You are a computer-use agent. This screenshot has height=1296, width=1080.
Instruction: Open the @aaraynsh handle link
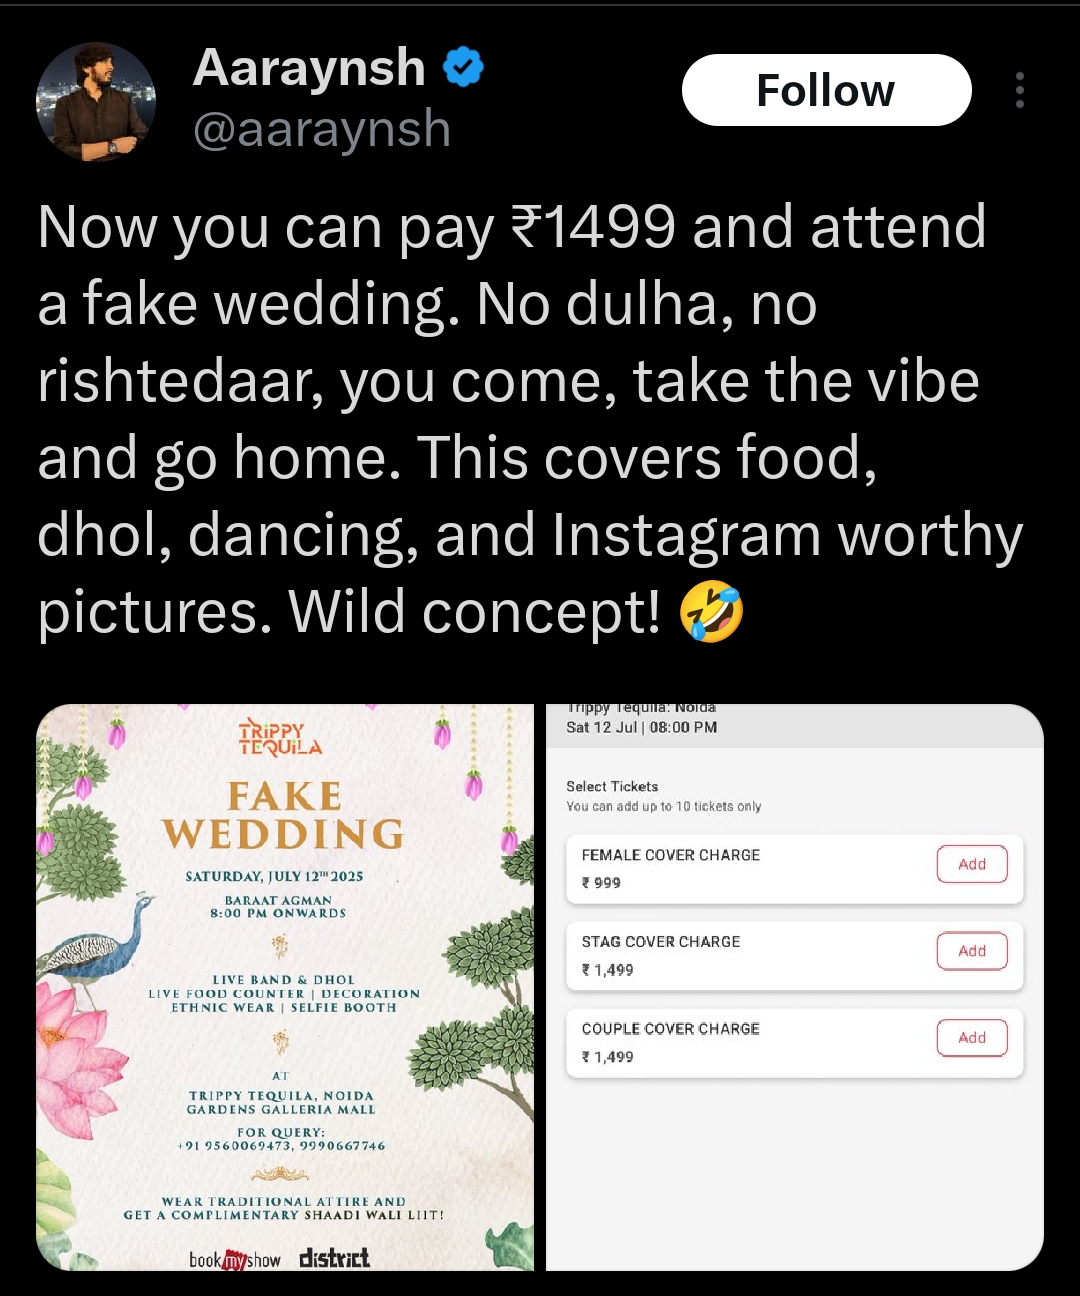coord(322,130)
